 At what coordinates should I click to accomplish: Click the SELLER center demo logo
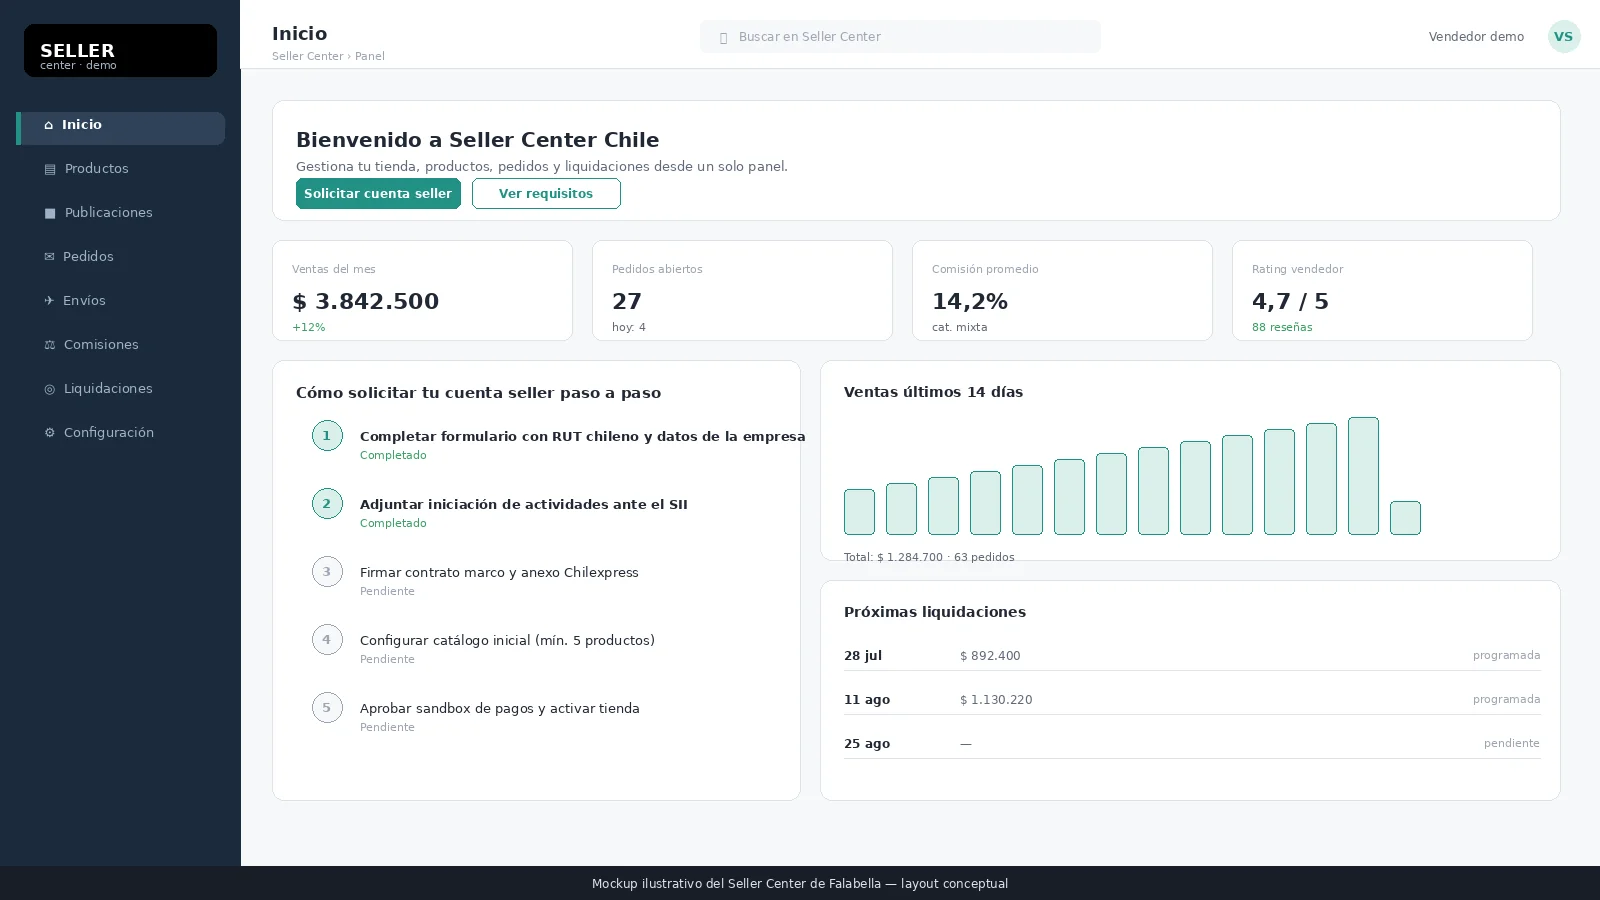(120, 51)
